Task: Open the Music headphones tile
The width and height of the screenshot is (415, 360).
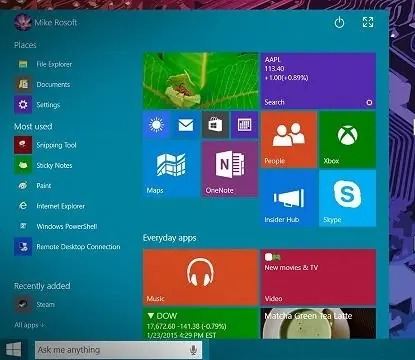Action: pyautogui.click(x=201, y=277)
